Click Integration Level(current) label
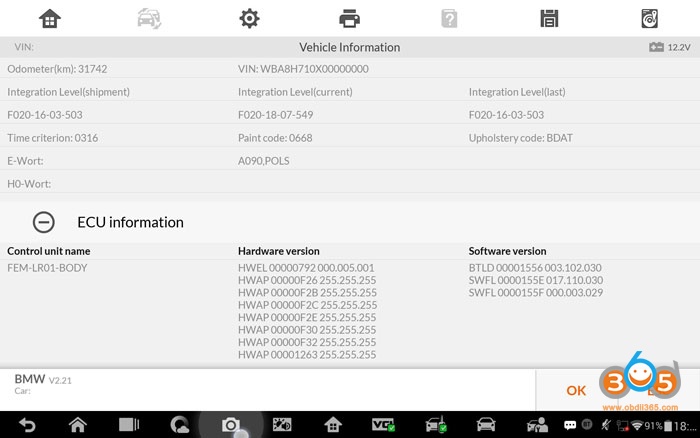 pos(295,92)
